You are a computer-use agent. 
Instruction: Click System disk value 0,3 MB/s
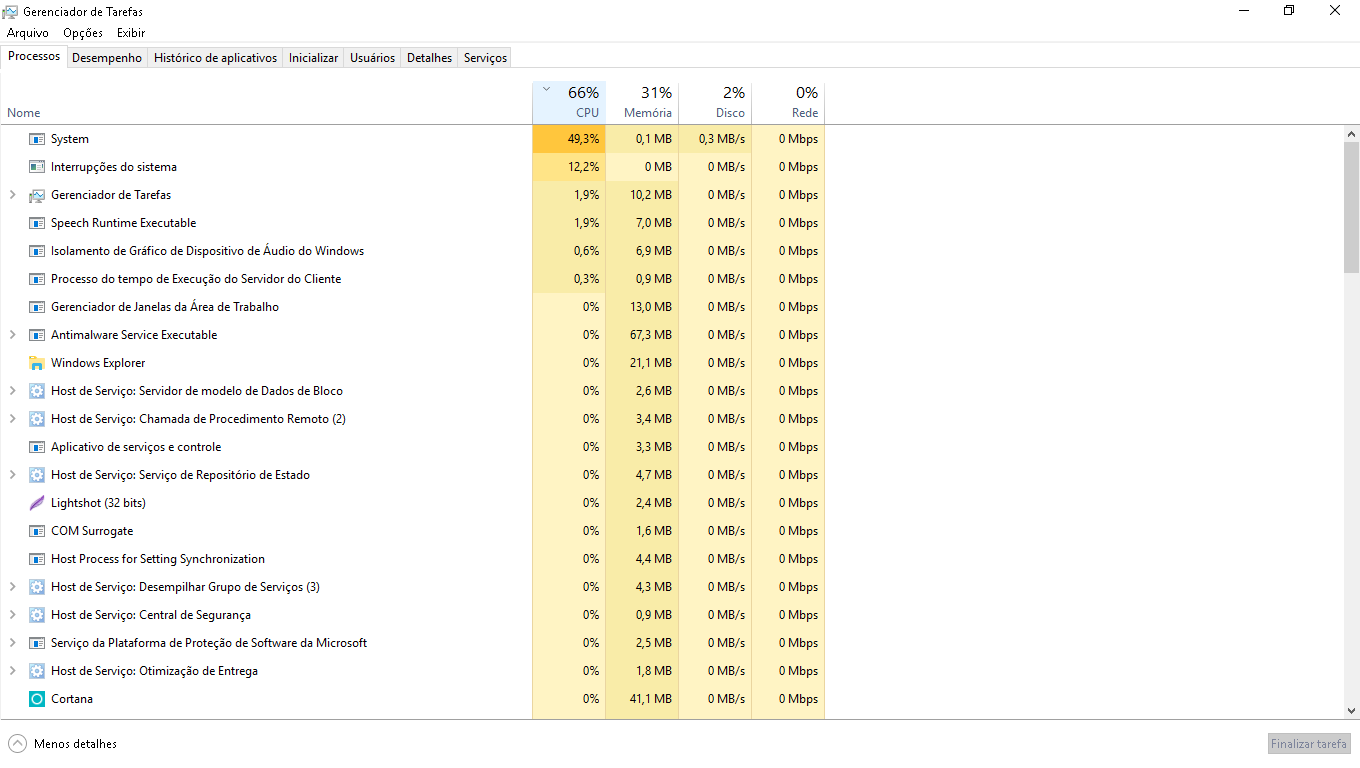coord(722,139)
